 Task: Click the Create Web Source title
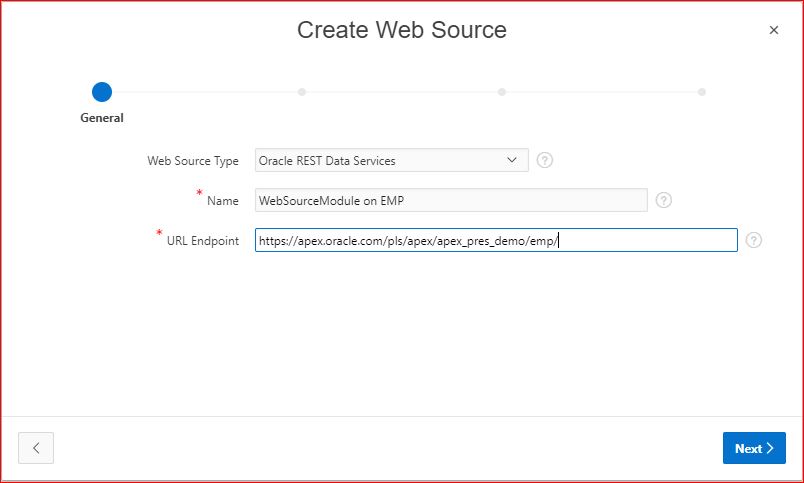[402, 30]
